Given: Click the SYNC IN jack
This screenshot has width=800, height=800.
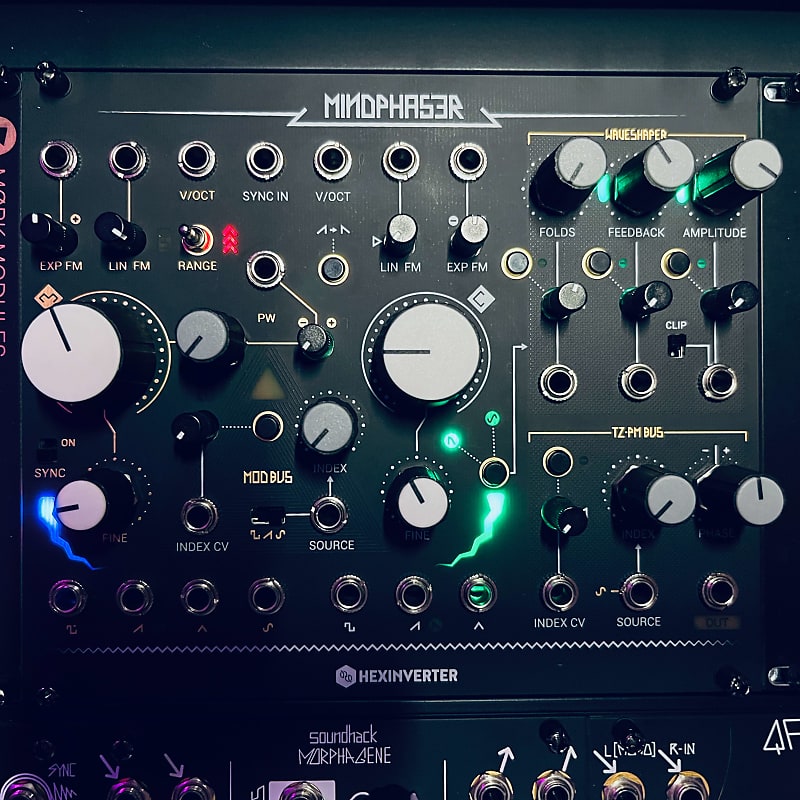Looking at the screenshot, I should tap(268, 158).
